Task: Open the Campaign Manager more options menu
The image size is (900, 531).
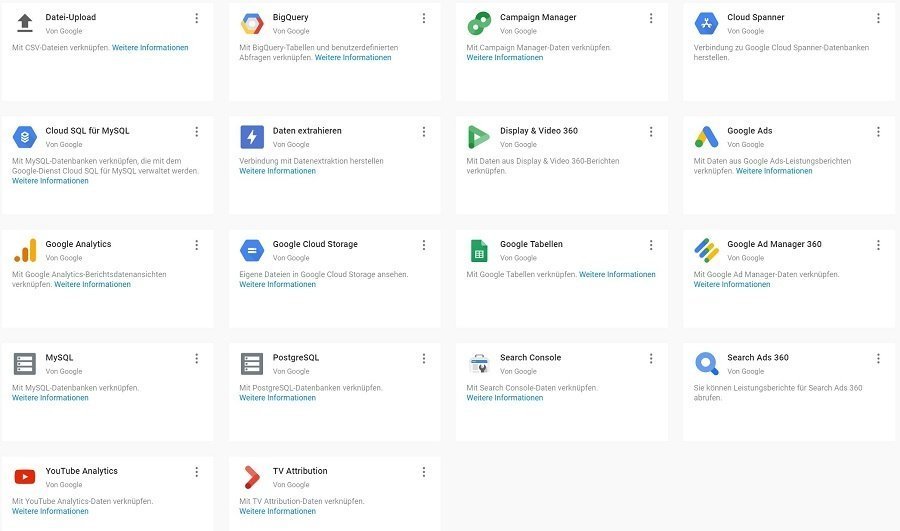Action: [x=651, y=18]
